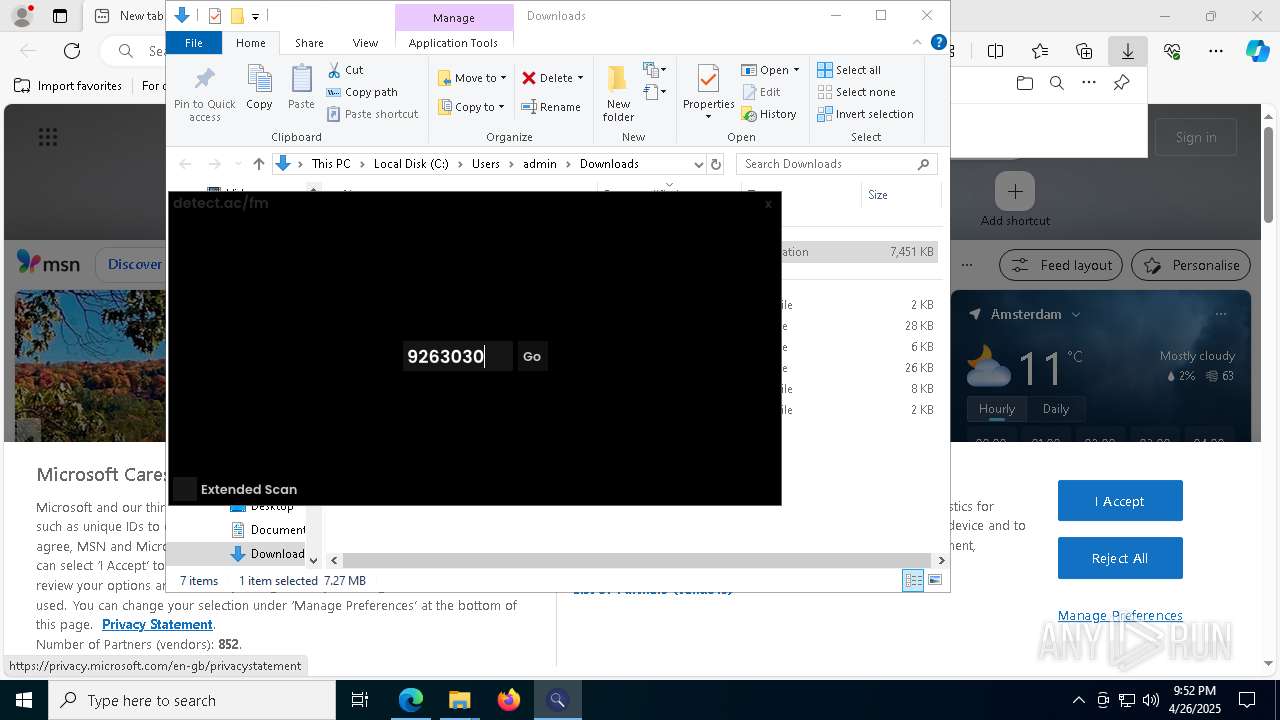Collapse the ribbon with the chevron
The width and height of the screenshot is (1280, 720).
[916, 42]
